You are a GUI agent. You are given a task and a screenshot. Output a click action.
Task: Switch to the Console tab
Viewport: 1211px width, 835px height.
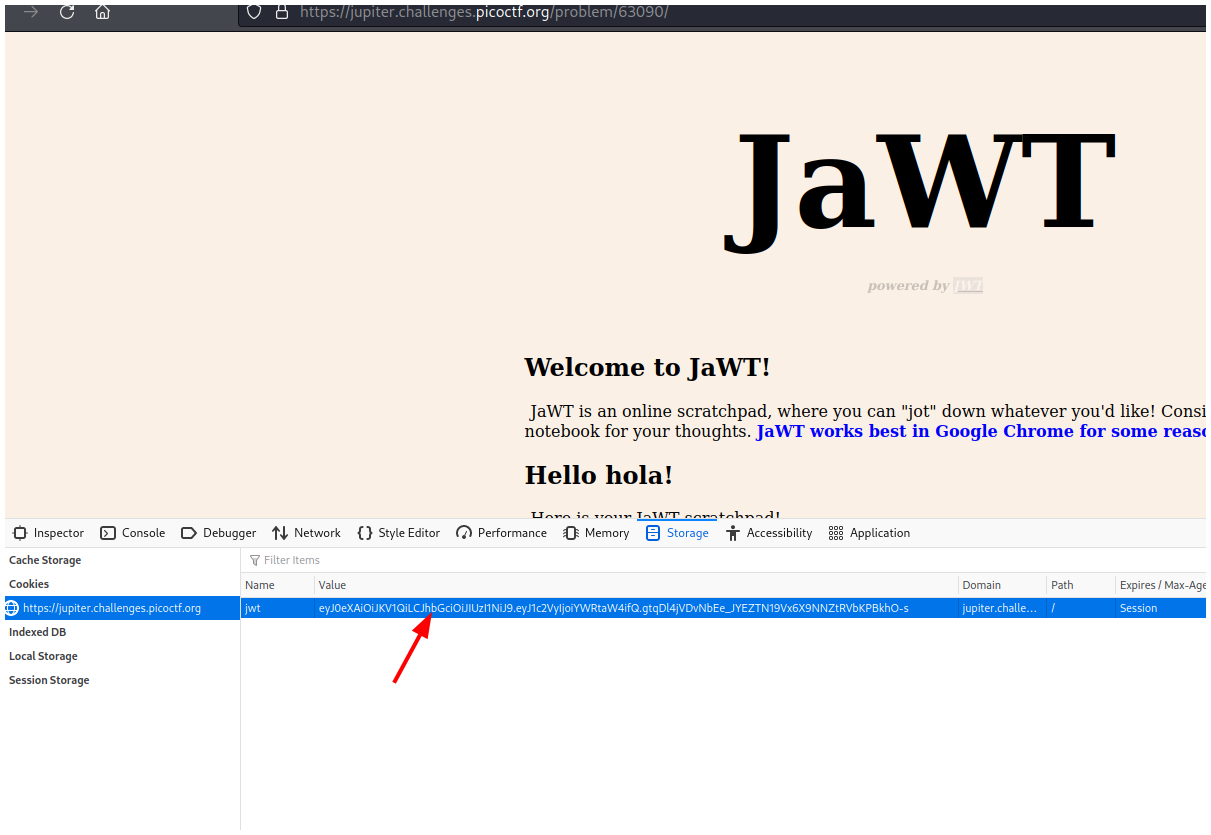click(x=133, y=533)
